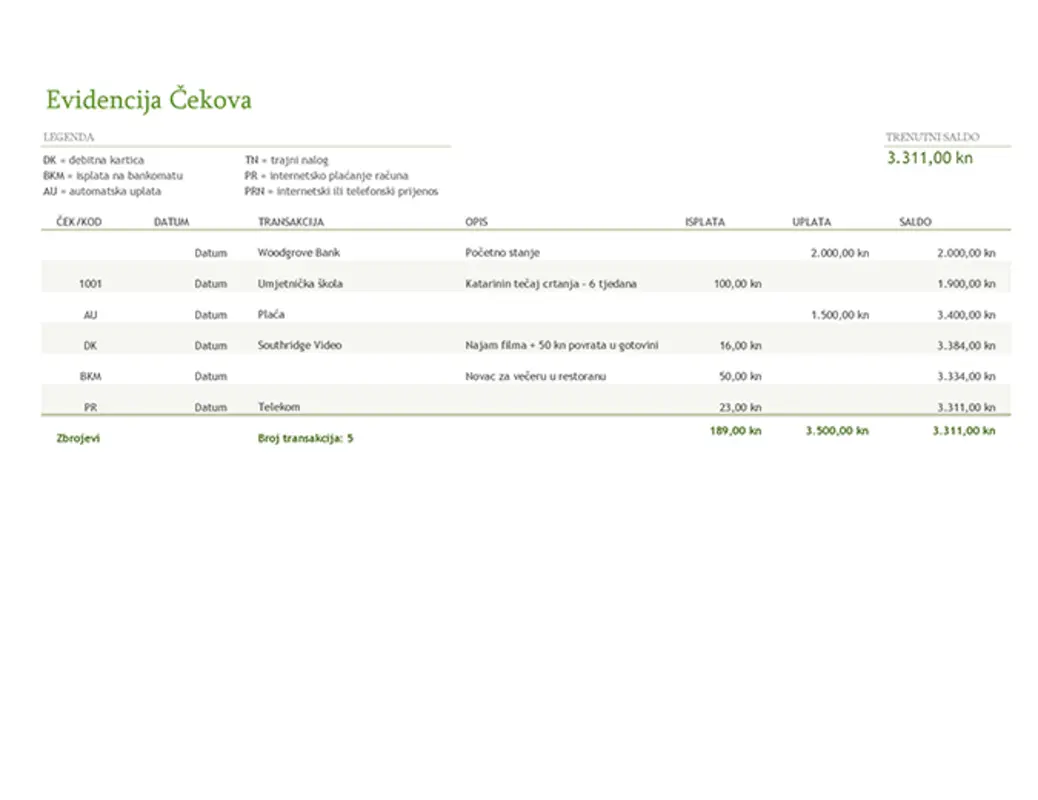Click the Broj transakcija: 5 summary cell
Viewport: 1038px width, 800px height.
pyautogui.click(x=305, y=438)
